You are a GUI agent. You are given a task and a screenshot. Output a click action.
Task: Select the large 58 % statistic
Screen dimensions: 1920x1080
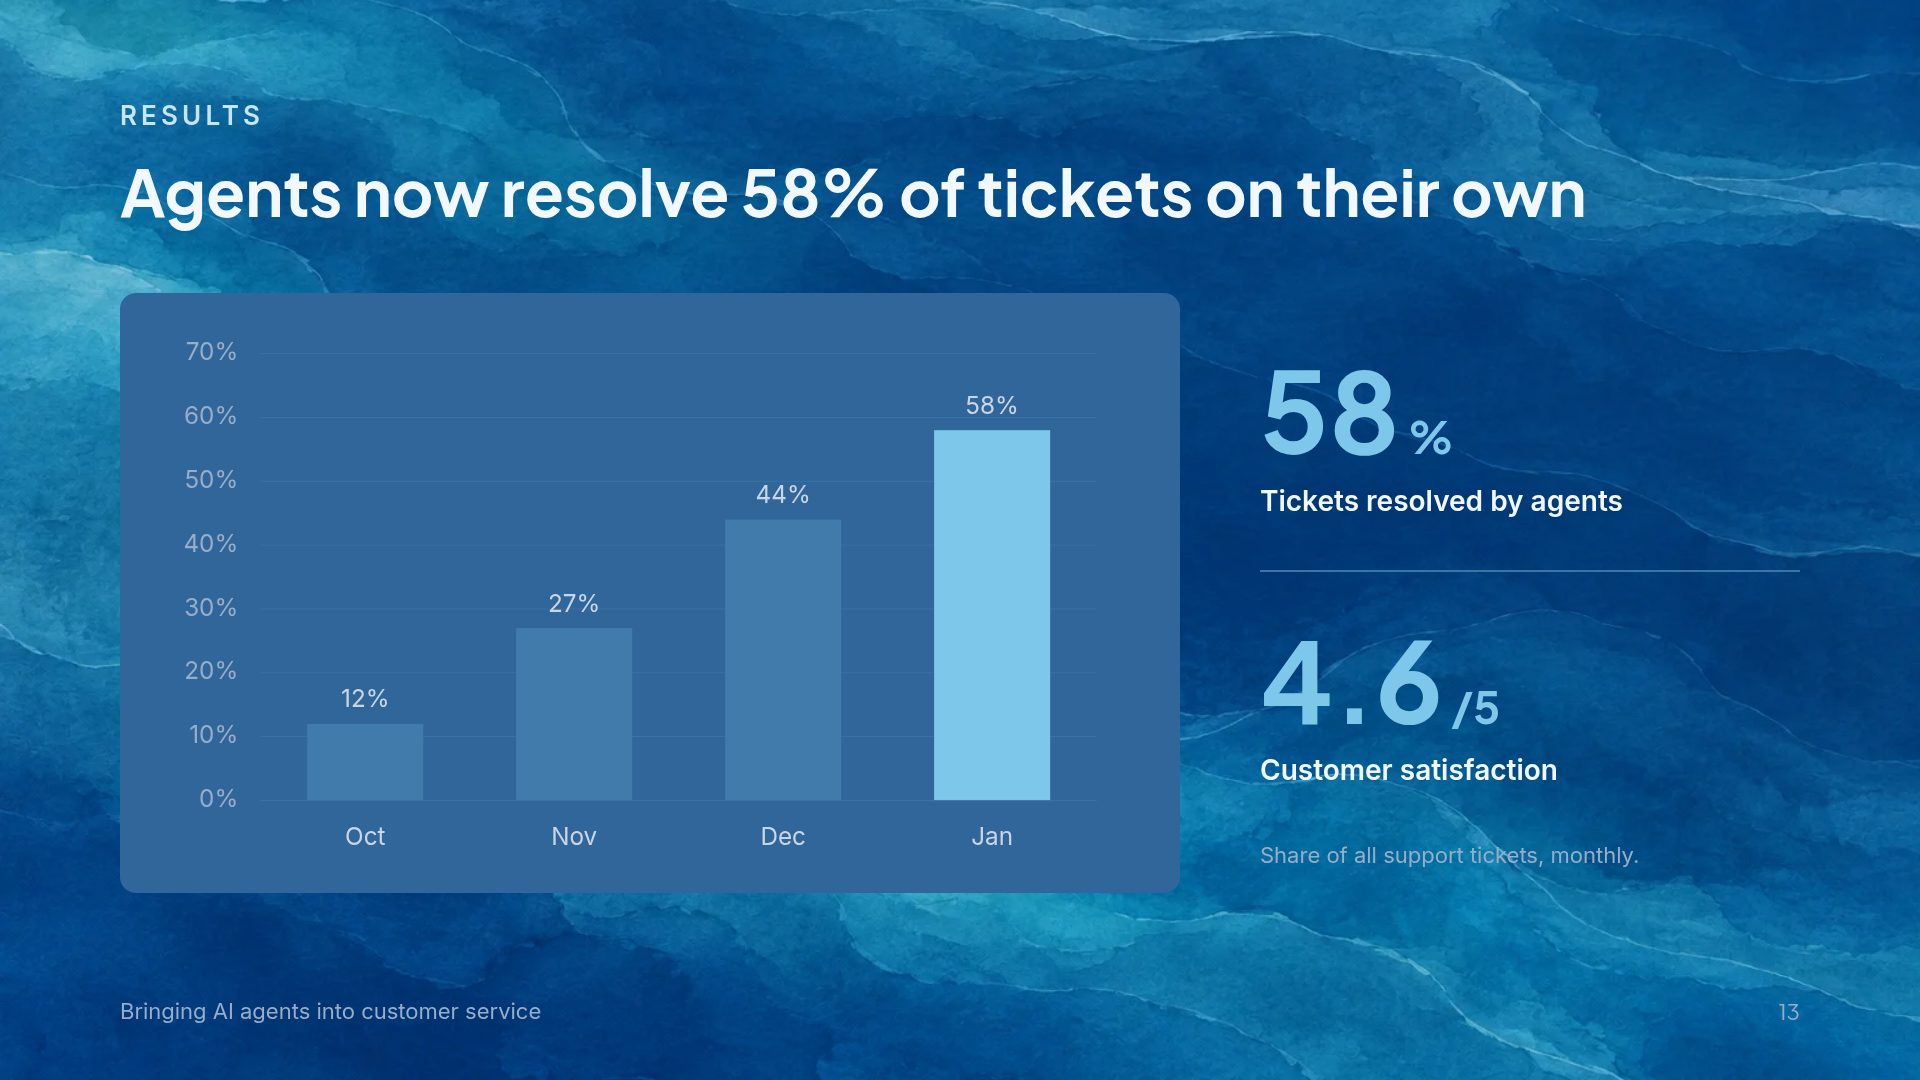(x=1356, y=412)
